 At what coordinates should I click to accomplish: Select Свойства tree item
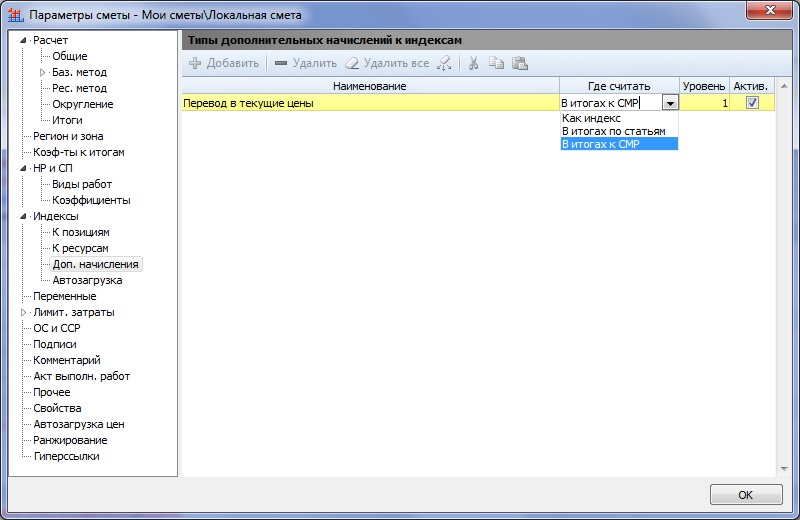tap(57, 408)
